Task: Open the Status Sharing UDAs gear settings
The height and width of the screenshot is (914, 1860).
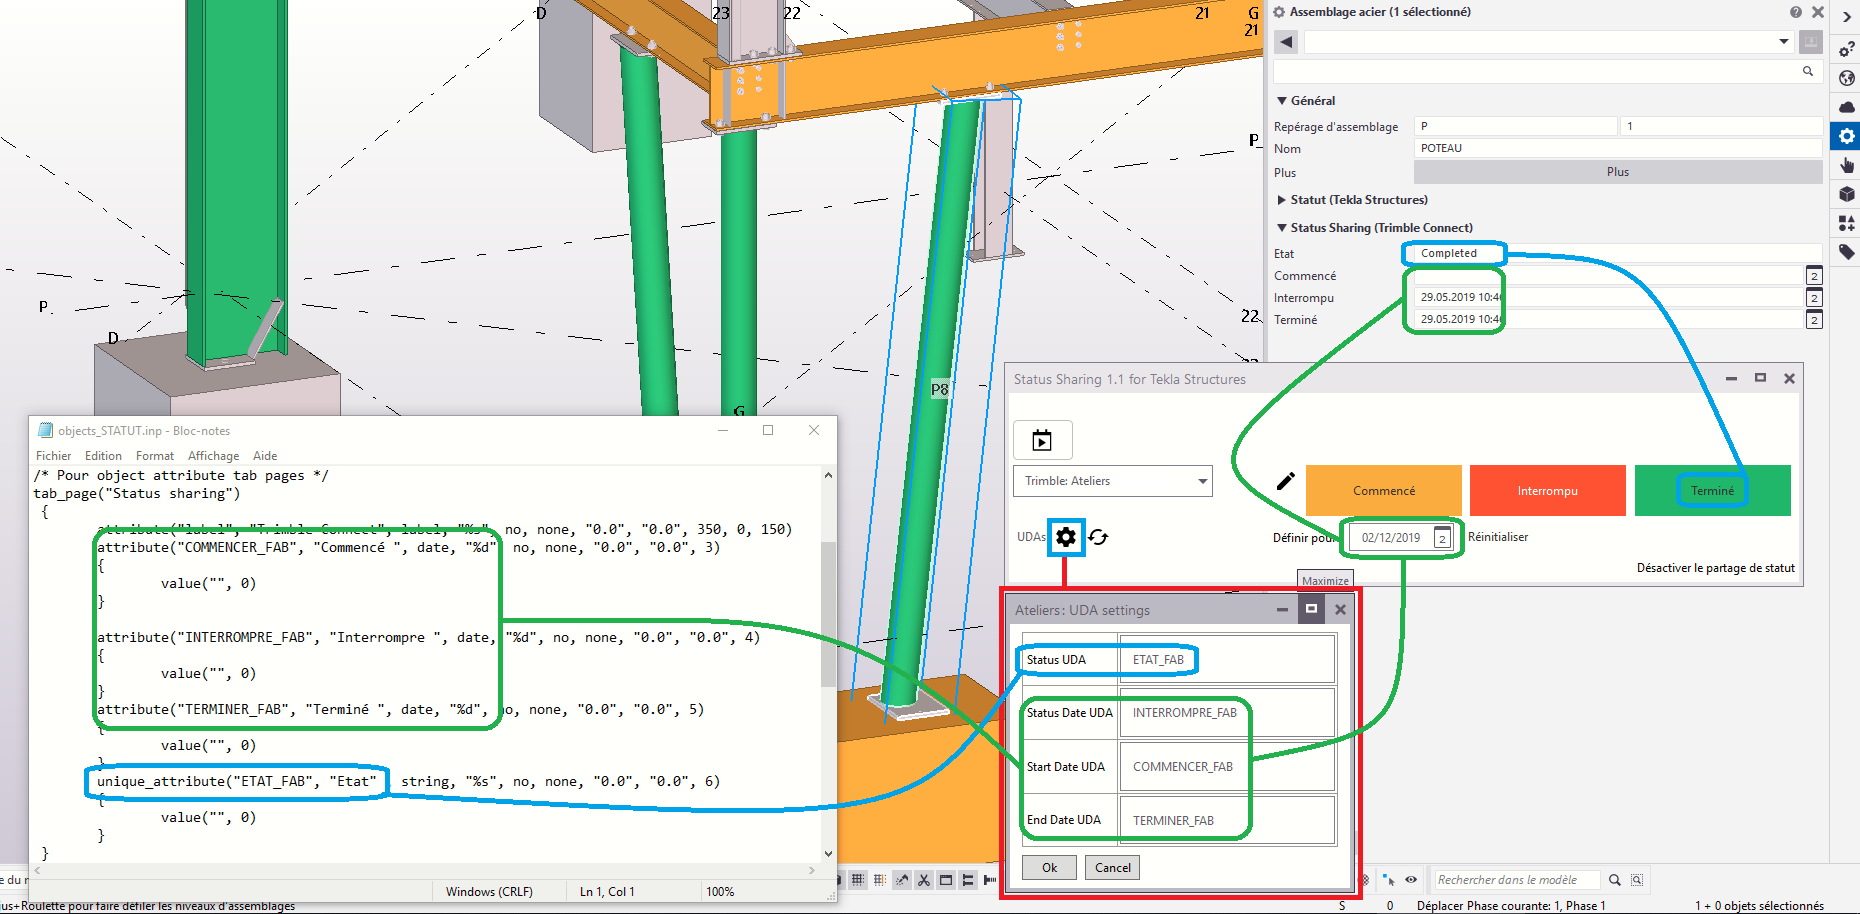Action: (1066, 537)
